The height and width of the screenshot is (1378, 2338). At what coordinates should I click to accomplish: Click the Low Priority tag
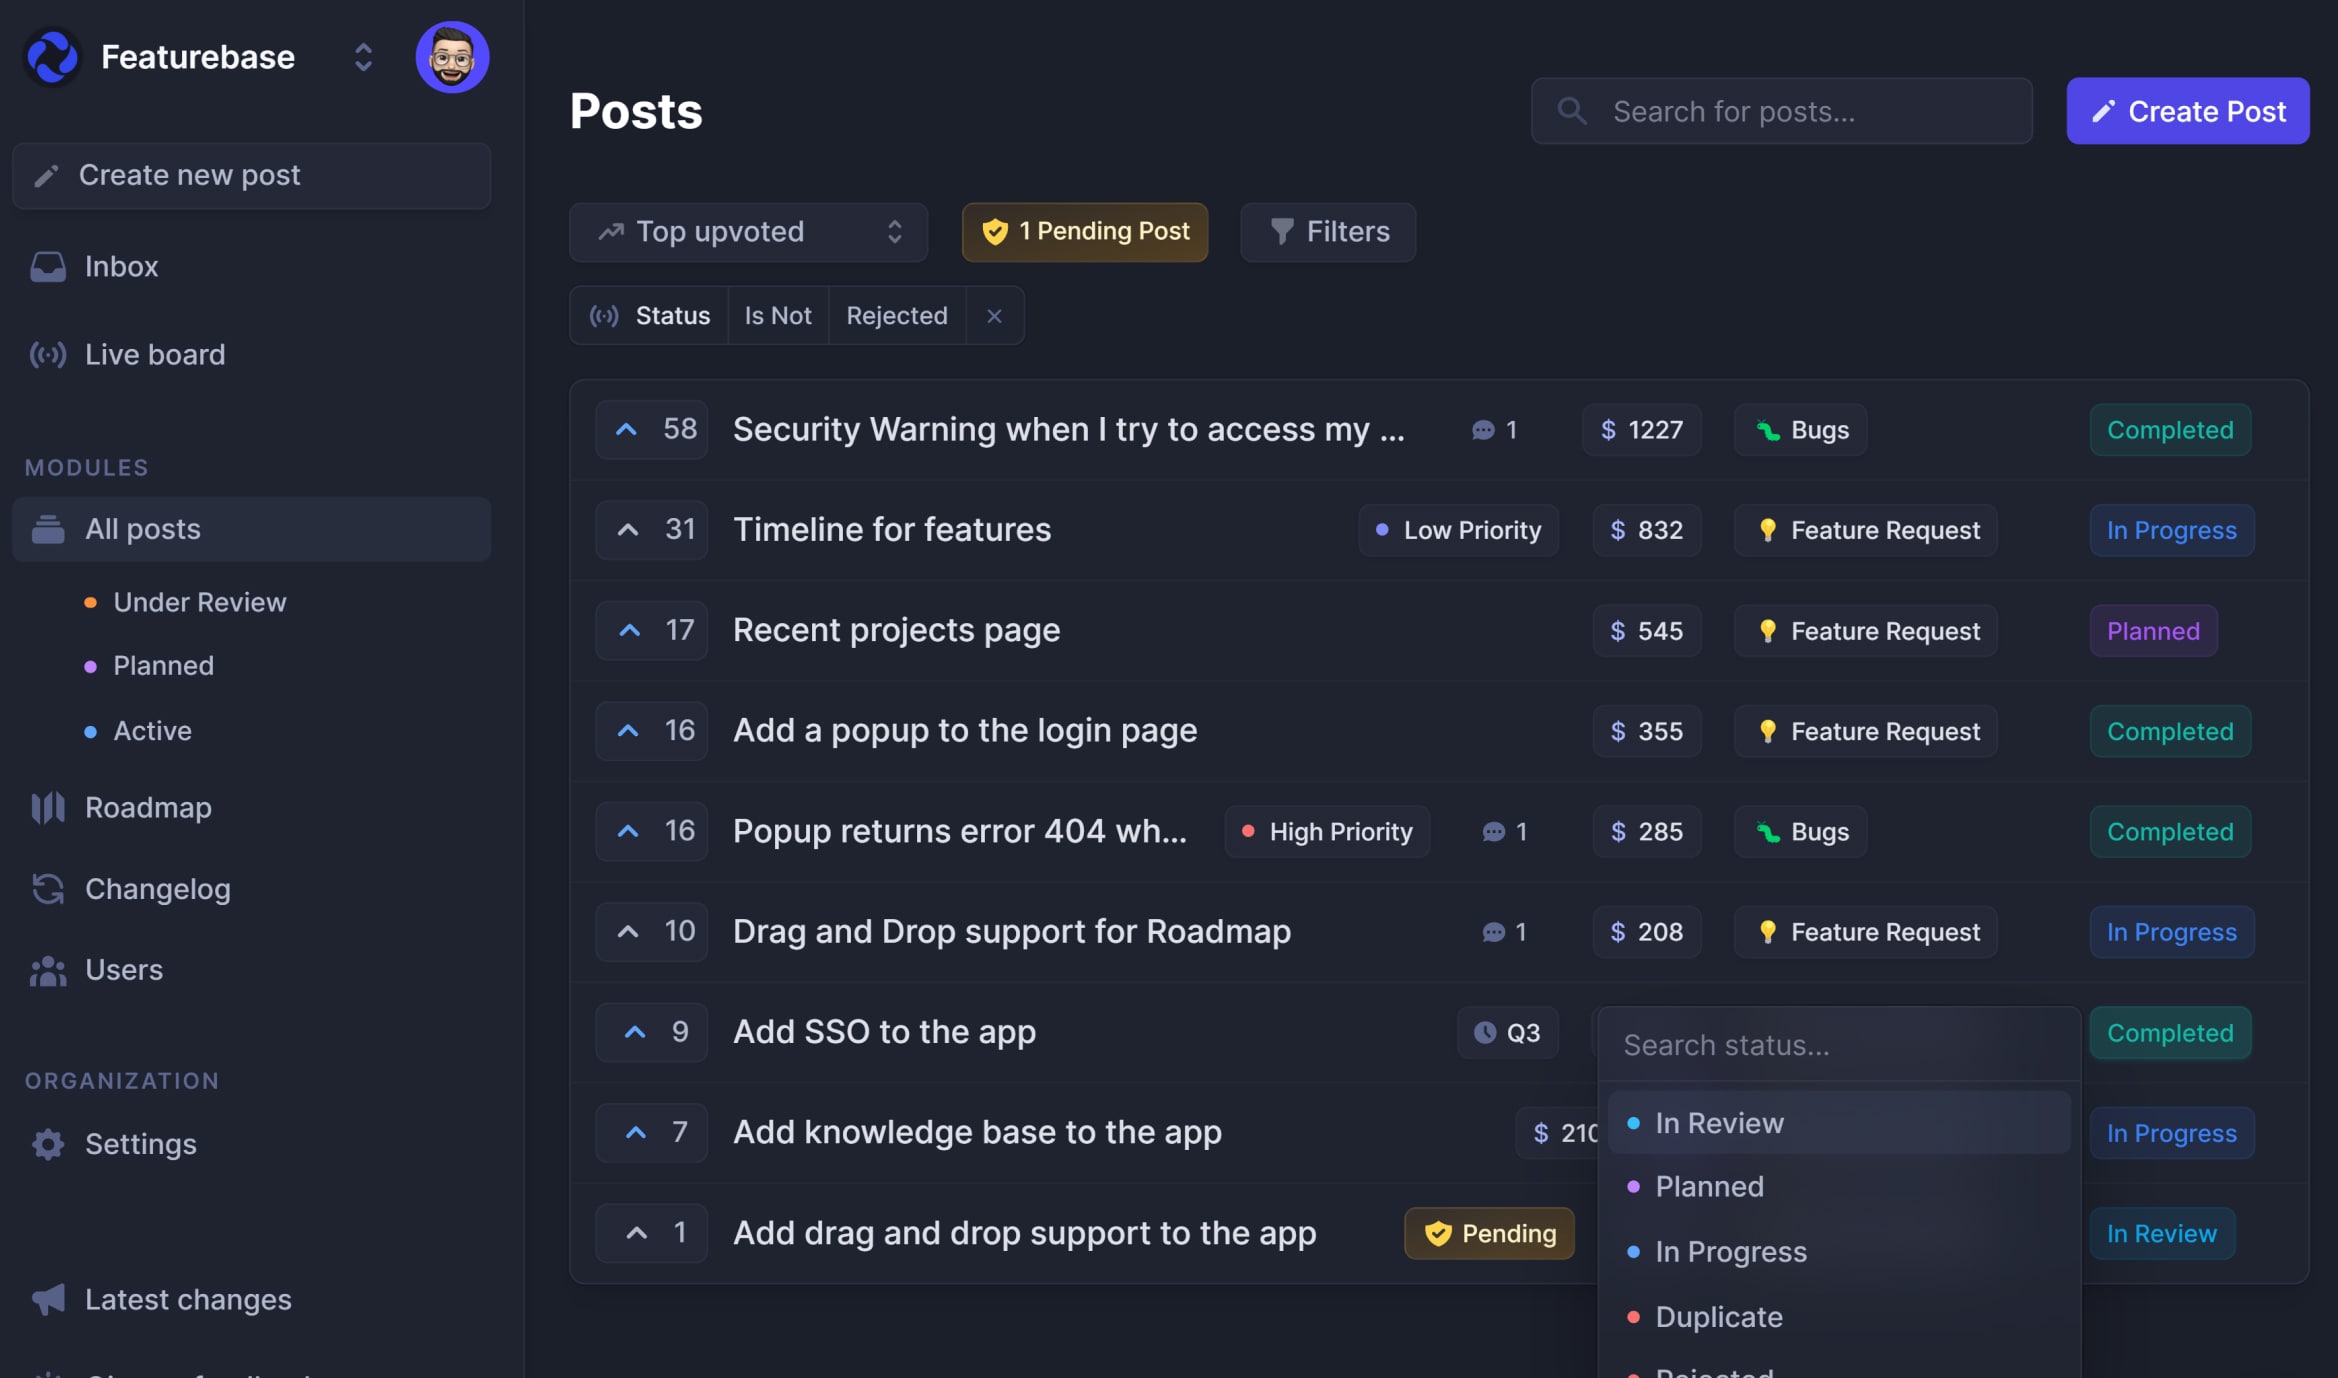[1458, 530]
